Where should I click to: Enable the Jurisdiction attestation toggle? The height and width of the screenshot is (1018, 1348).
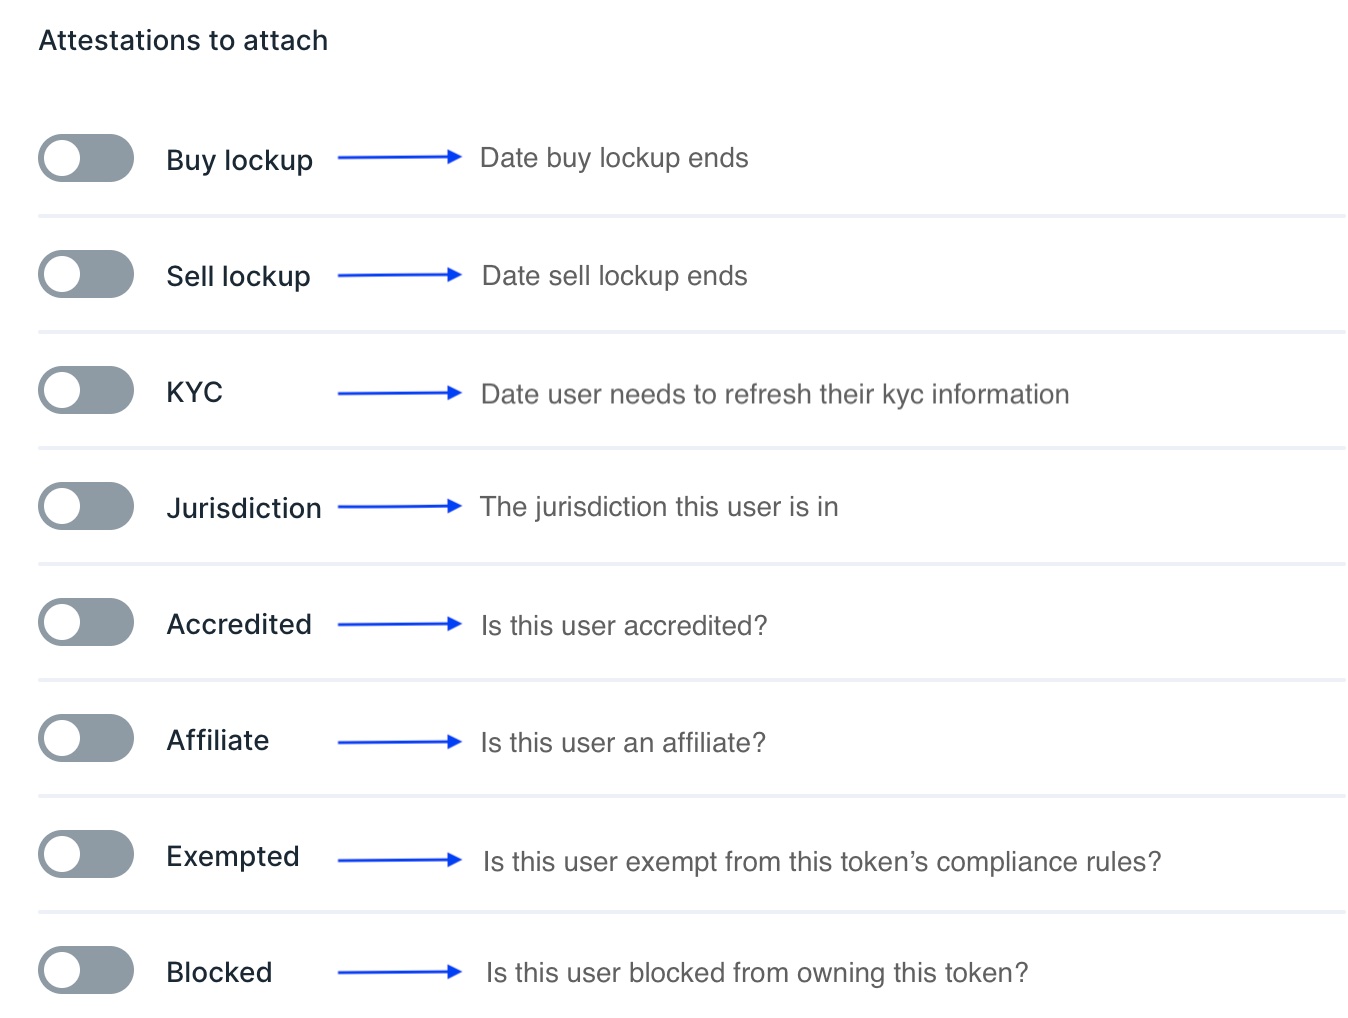click(86, 506)
